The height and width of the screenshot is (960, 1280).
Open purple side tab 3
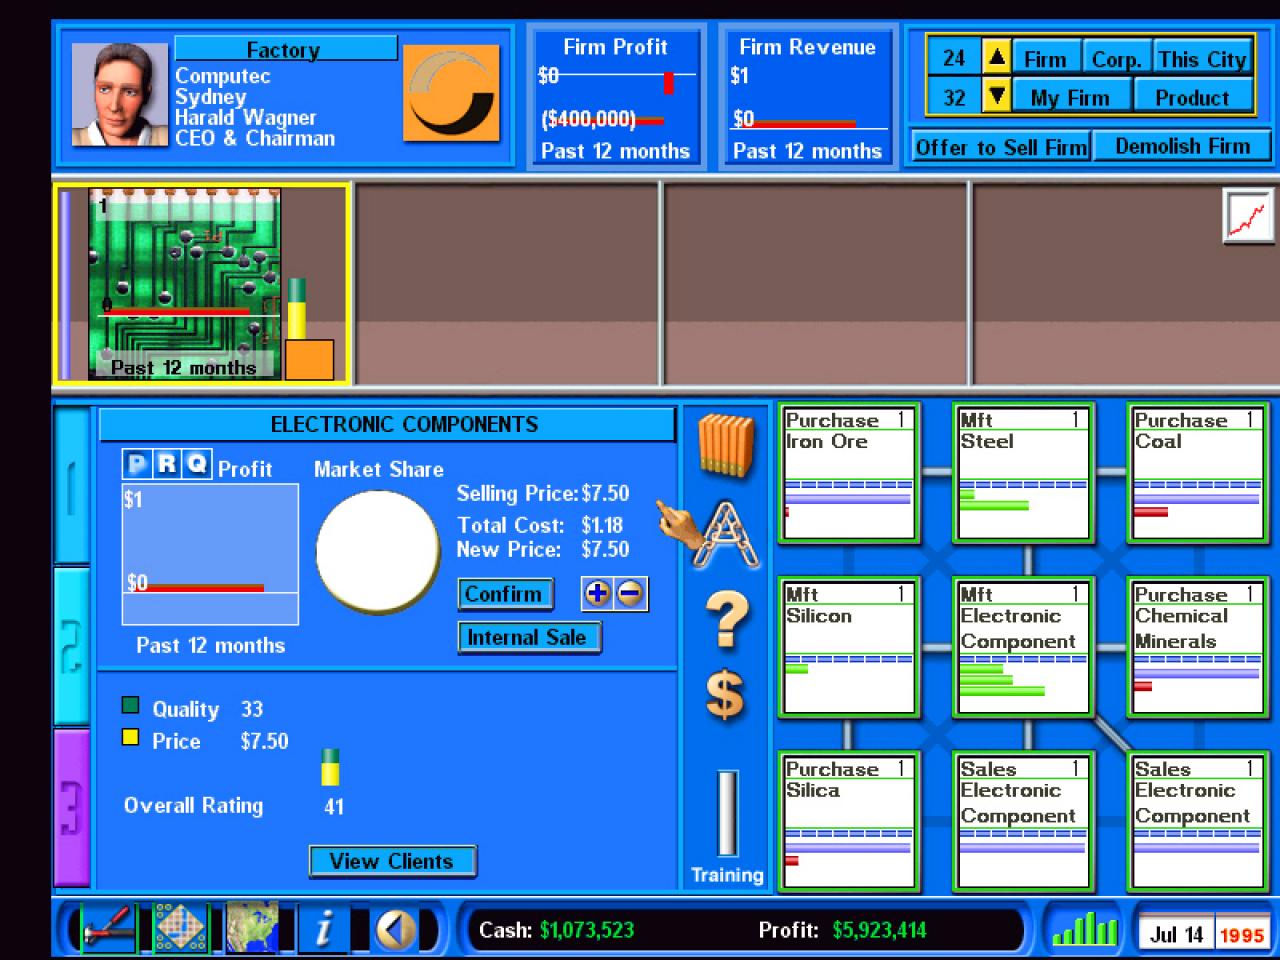71,808
